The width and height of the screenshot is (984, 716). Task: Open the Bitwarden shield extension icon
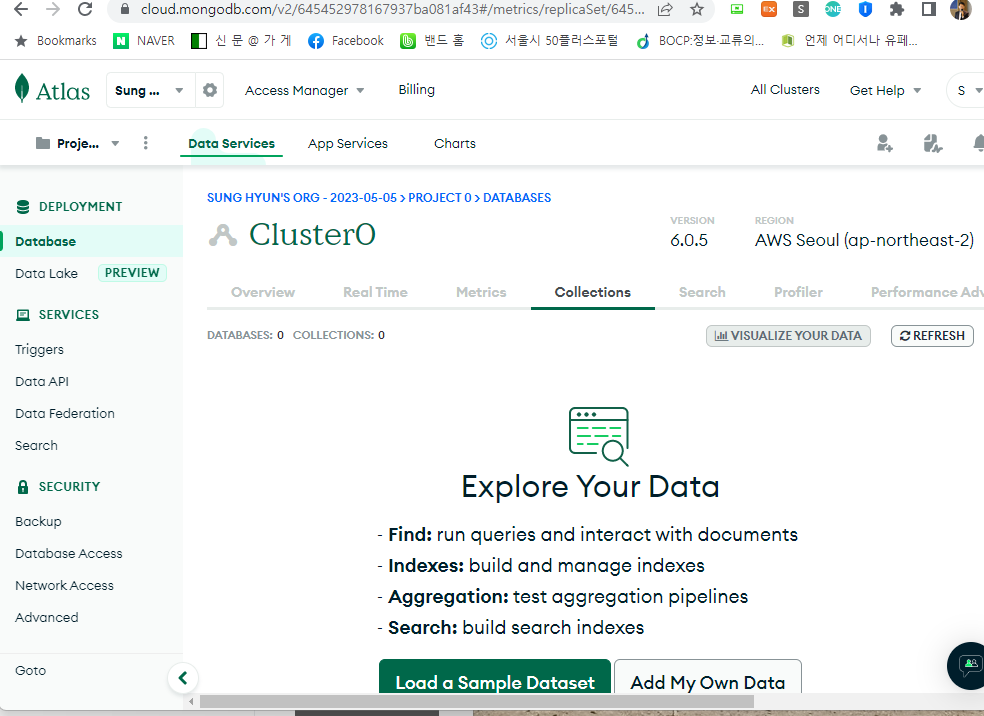click(865, 9)
